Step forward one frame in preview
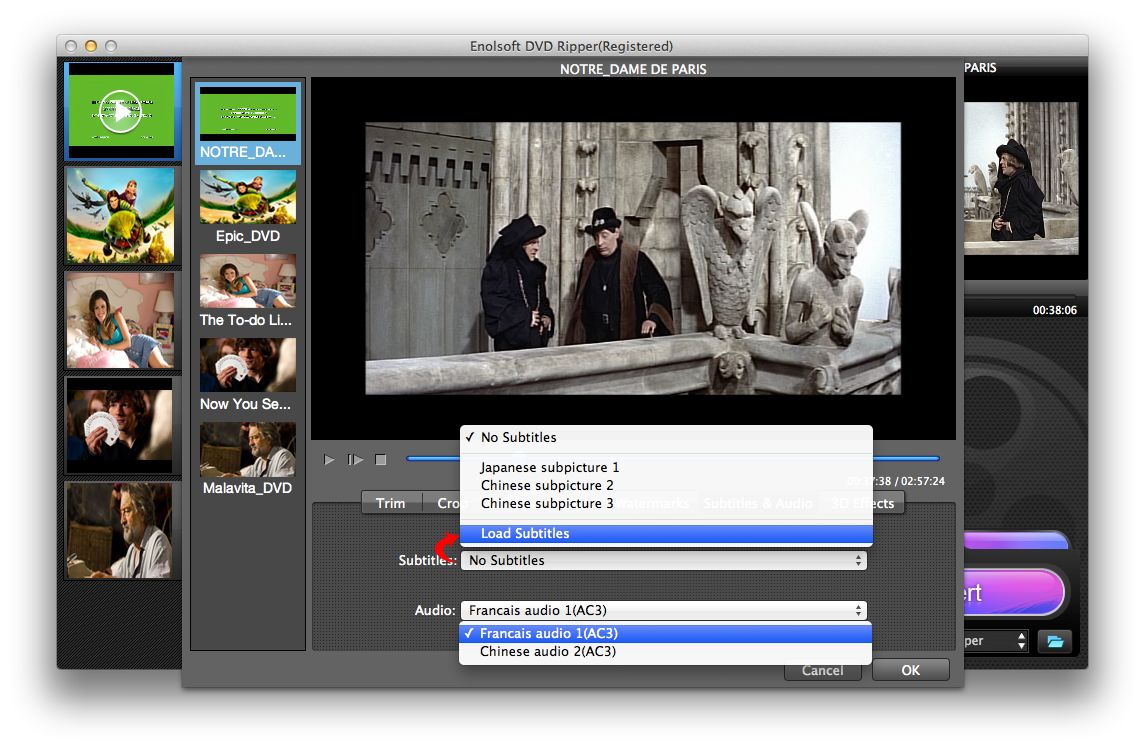The width and height of the screenshot is (1145, 748). (355, 459)
